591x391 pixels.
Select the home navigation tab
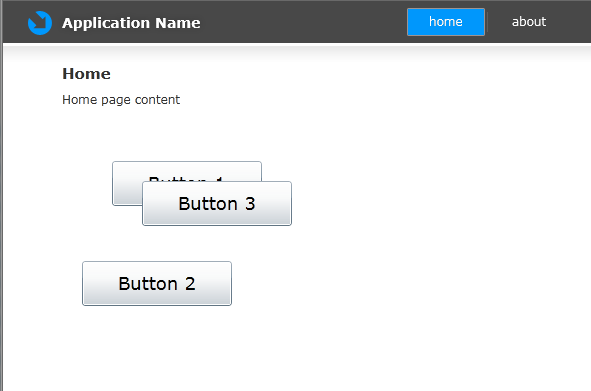pyautogui.click(x=446, y=22)
